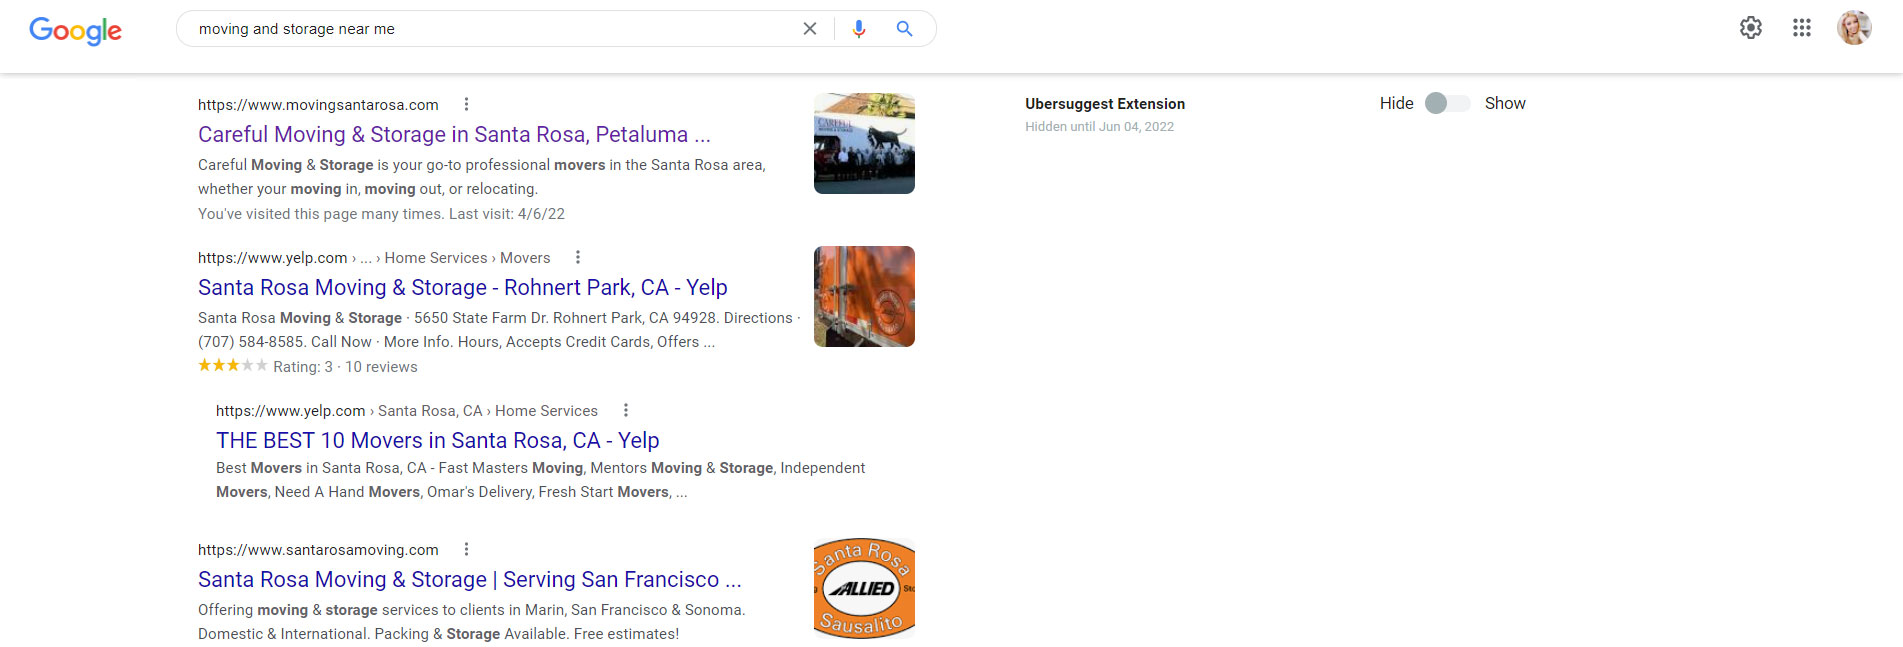Submit search with the magnifying glass icon
Image resolution: width=1903 pixels, height=647 pixels.
click(904, 29)
